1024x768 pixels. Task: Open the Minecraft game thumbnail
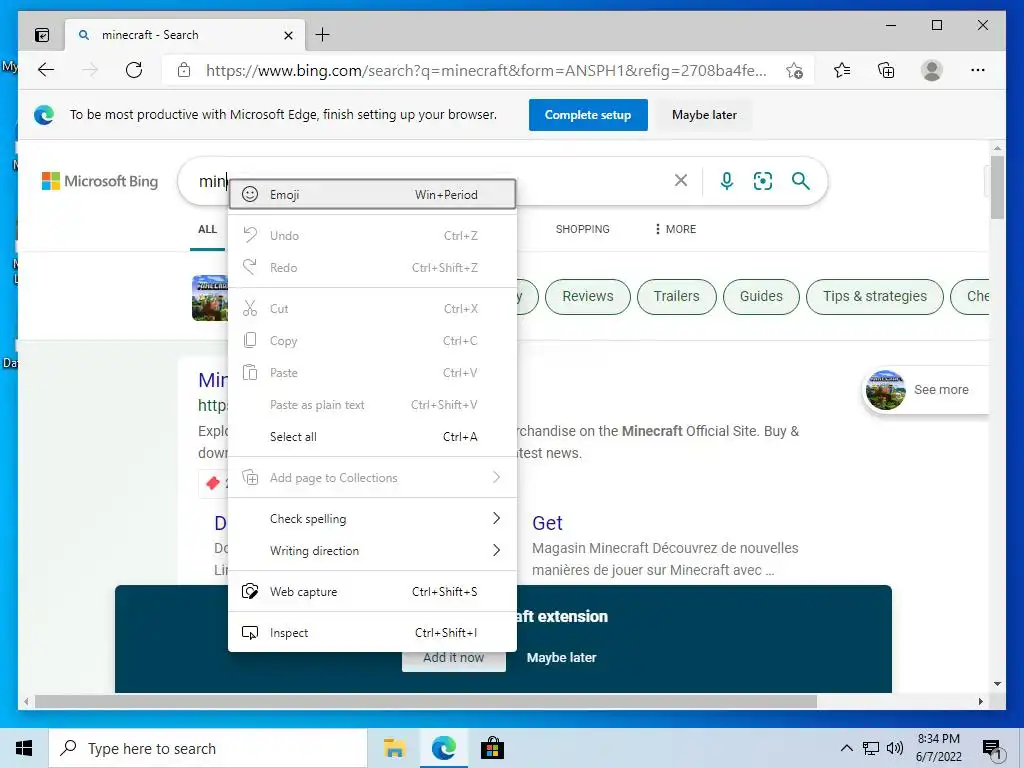coord(210,298)
